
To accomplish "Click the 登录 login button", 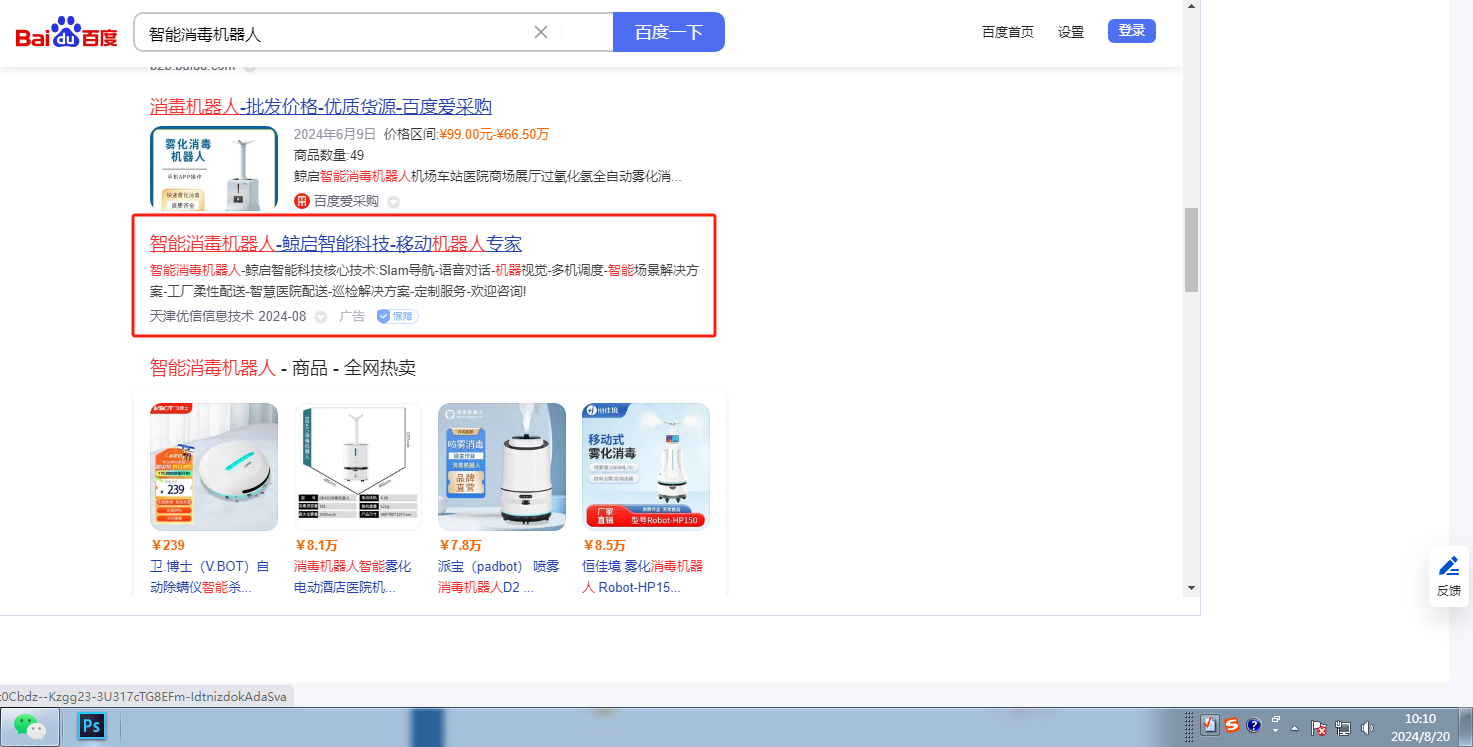I will (x=1132, y=31).
